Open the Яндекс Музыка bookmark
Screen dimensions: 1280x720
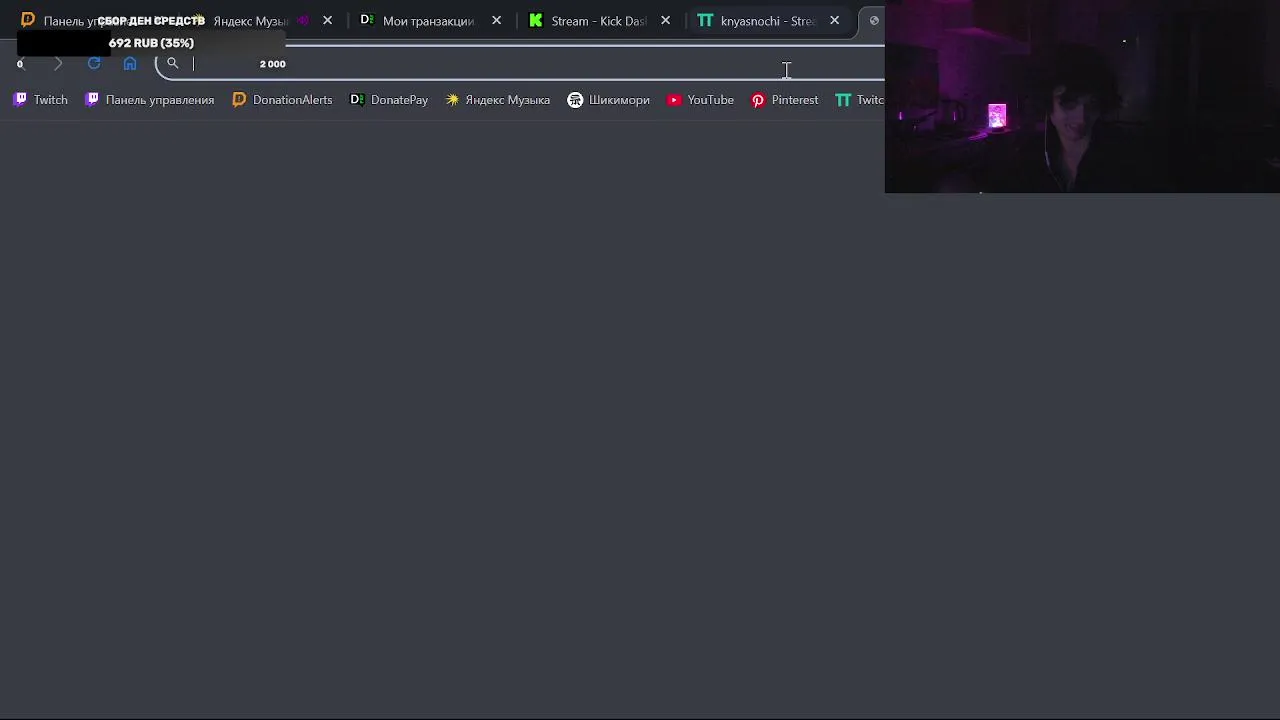pos(498,100)
